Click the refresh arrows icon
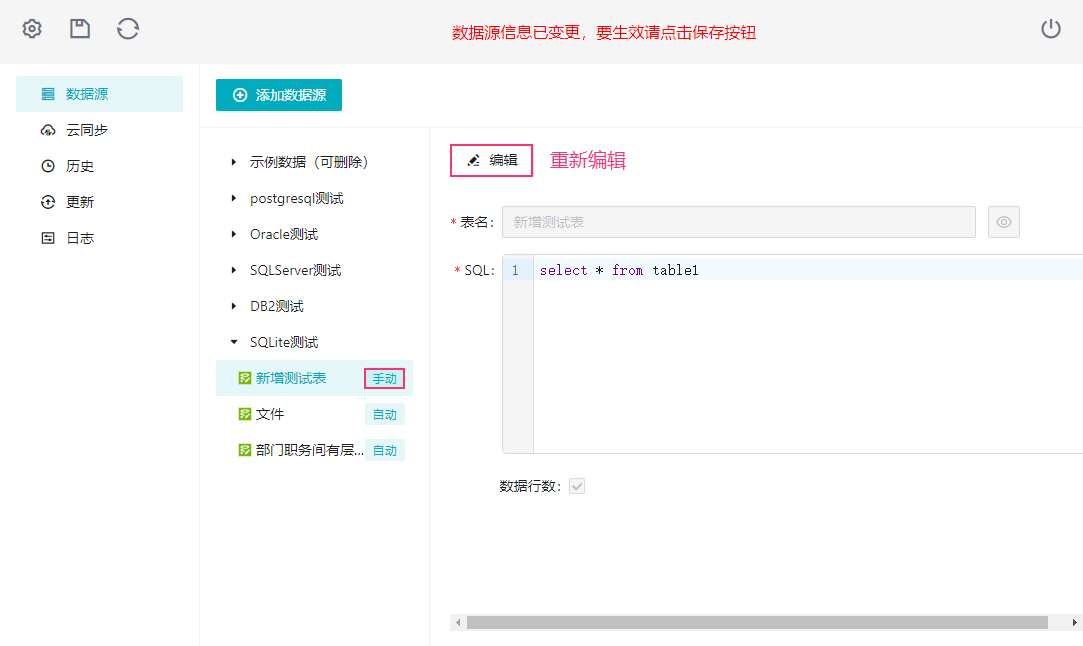This screenshot has height=646, width=1083. coord(128,29)
